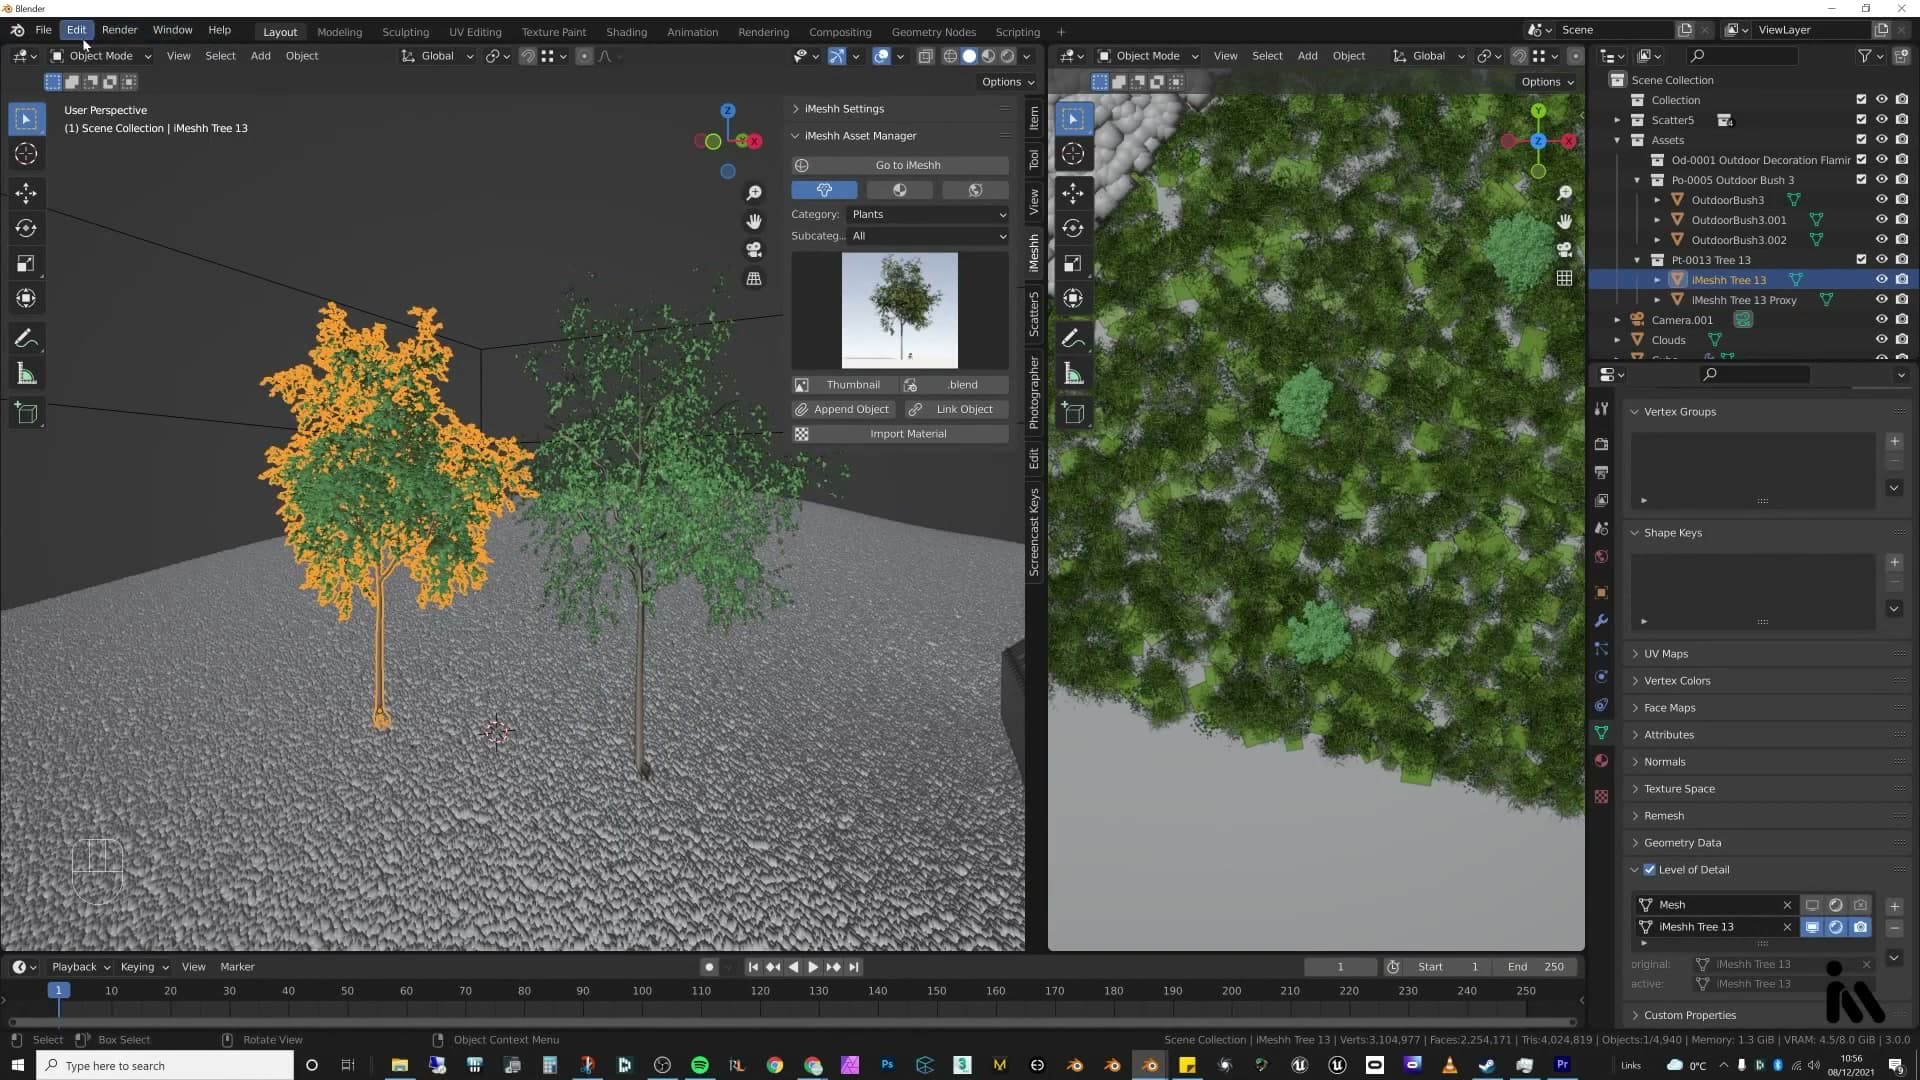Click the Blender logo menu icon

pos(17,30)
